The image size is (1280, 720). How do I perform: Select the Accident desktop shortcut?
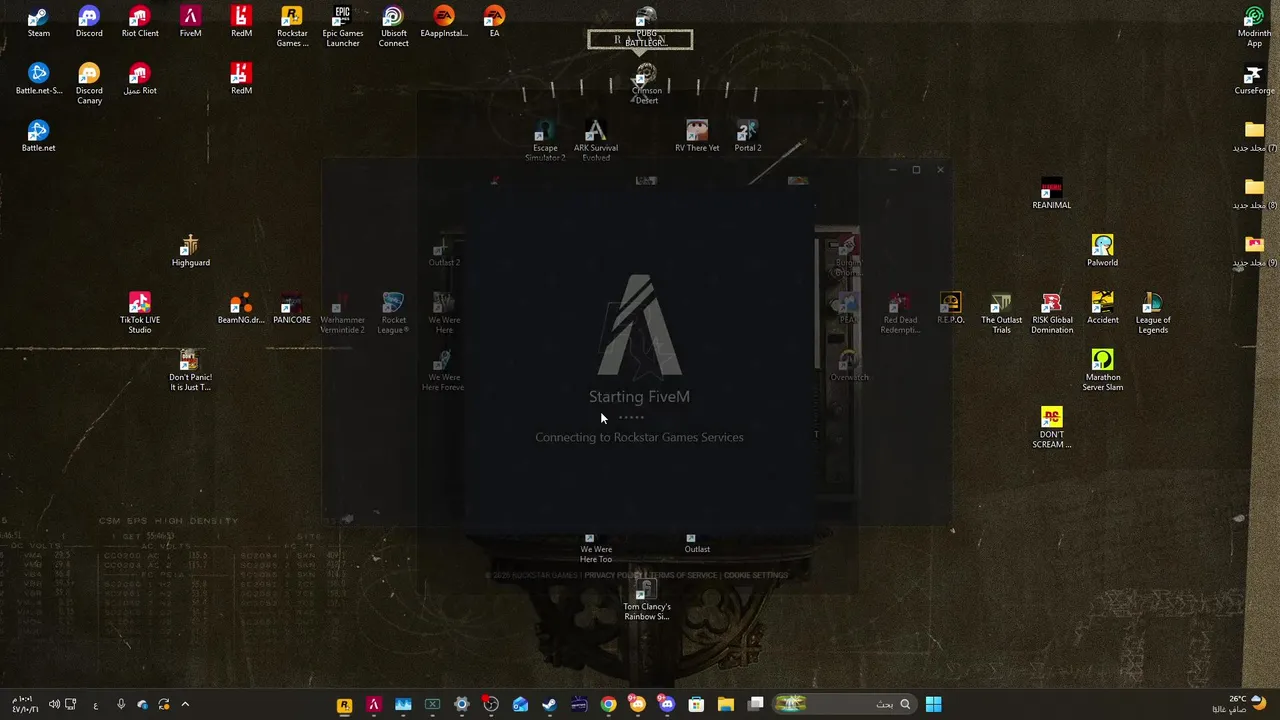[x=1102, y=309]
